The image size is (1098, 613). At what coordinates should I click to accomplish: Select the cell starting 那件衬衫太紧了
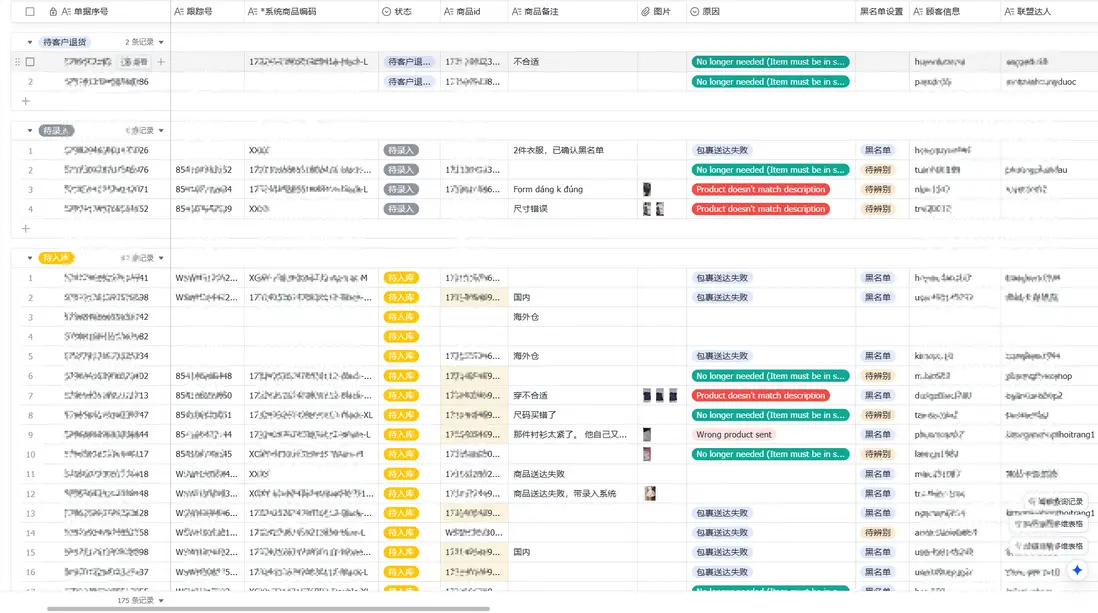point(573,434)
